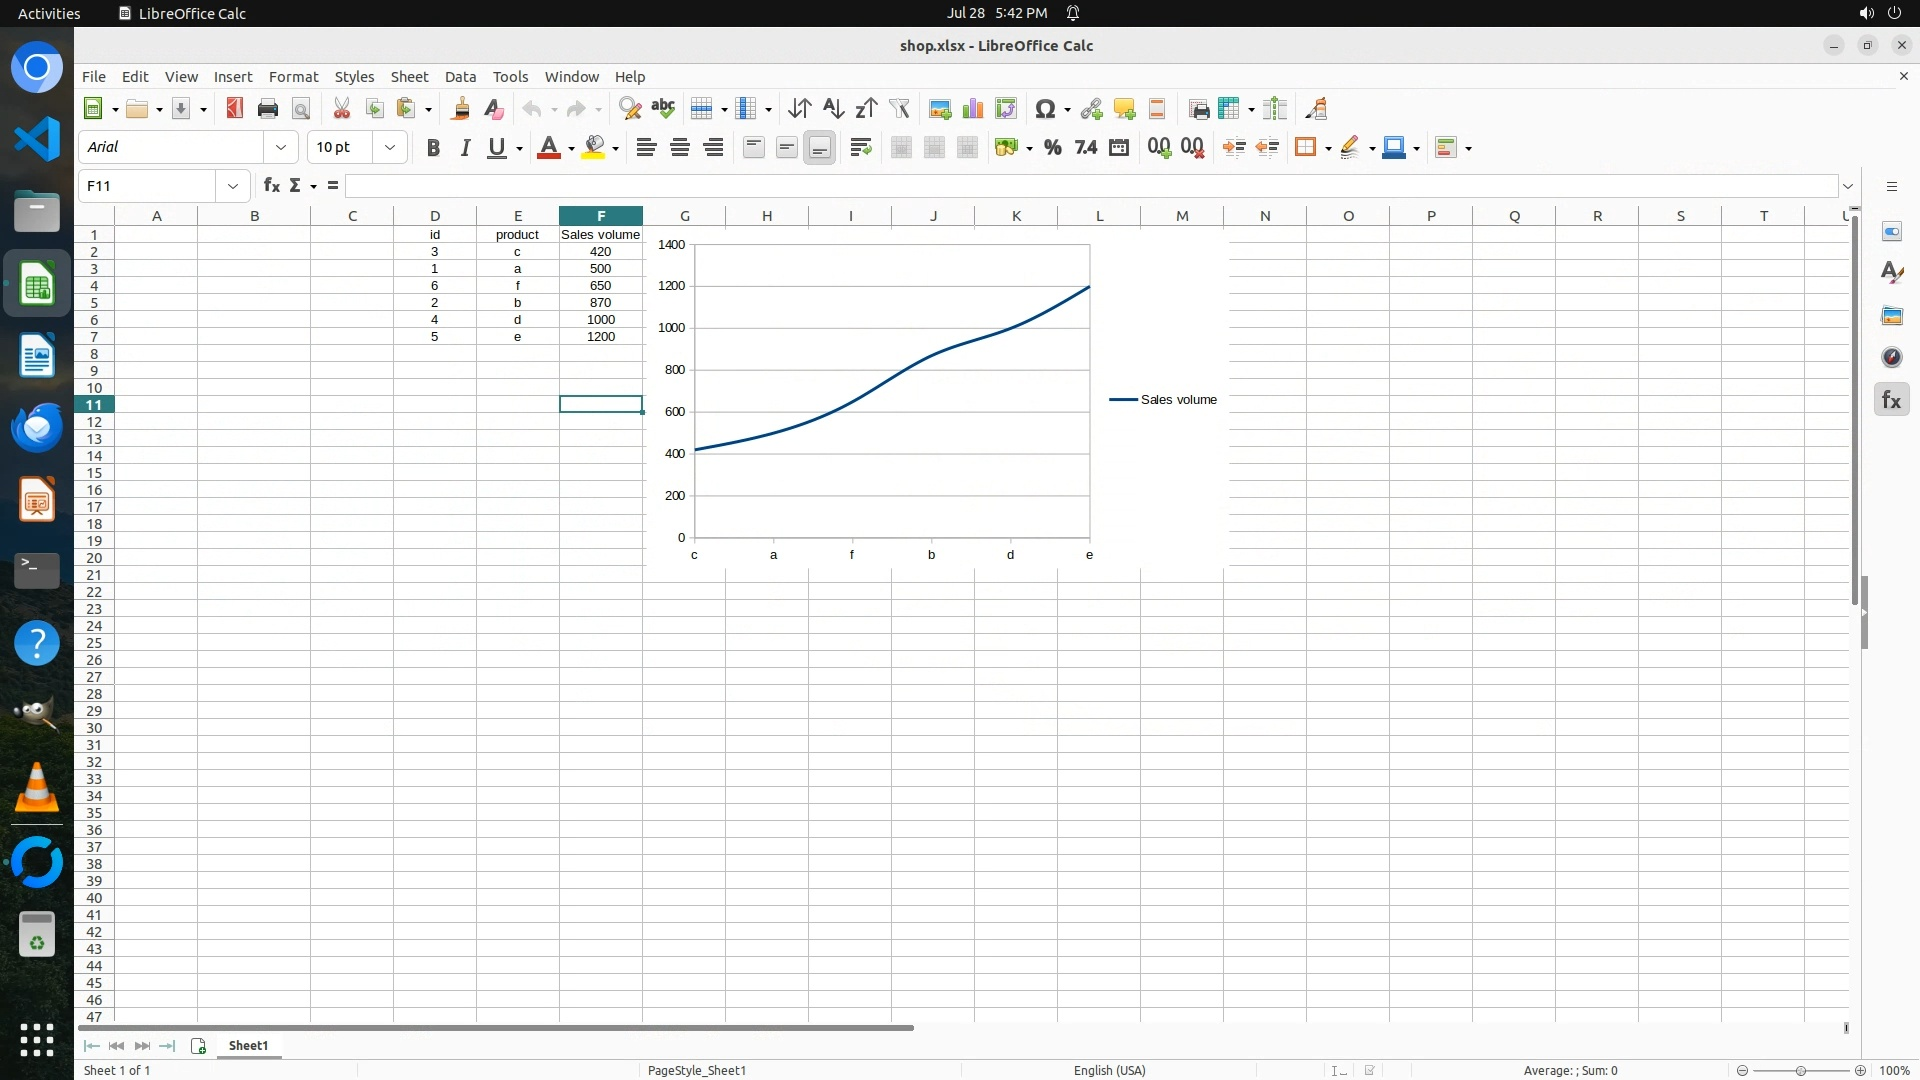The width and height of the screenshot is (1920, 1080).
Task: Open the Name Box dropdown arrow
Action: click(233, 186)
